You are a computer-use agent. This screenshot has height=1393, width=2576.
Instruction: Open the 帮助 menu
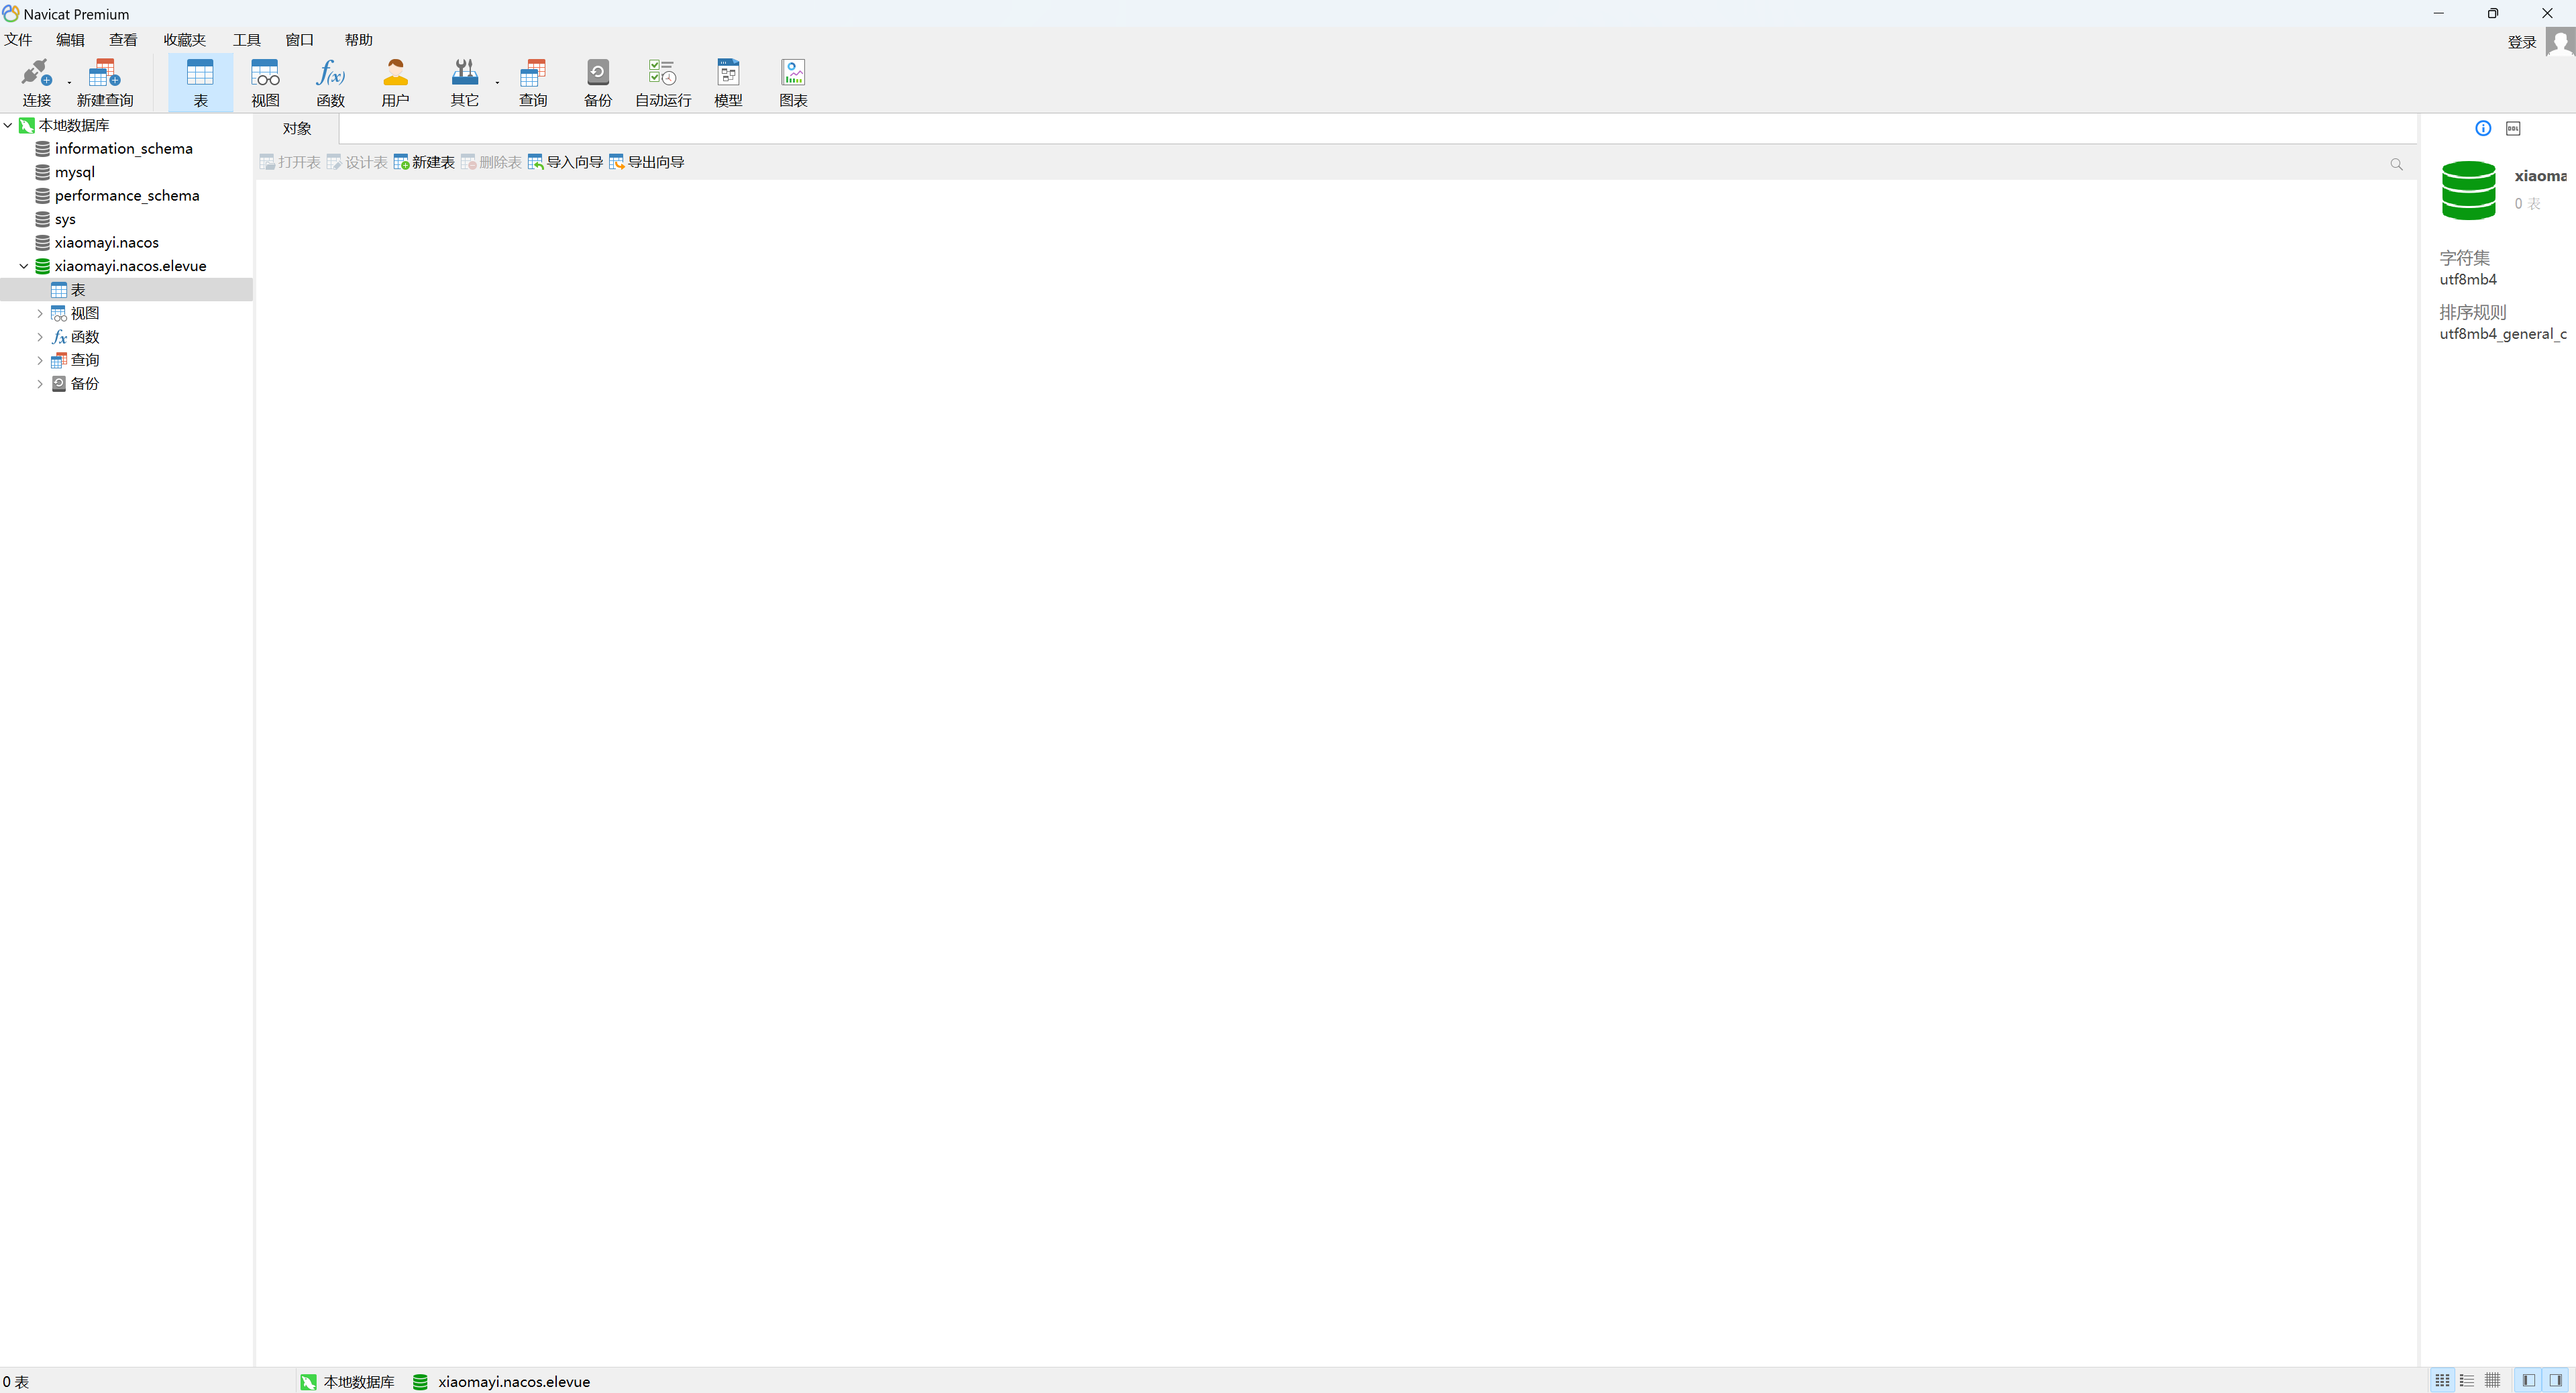pyautogui.click(x=358, y=40)
